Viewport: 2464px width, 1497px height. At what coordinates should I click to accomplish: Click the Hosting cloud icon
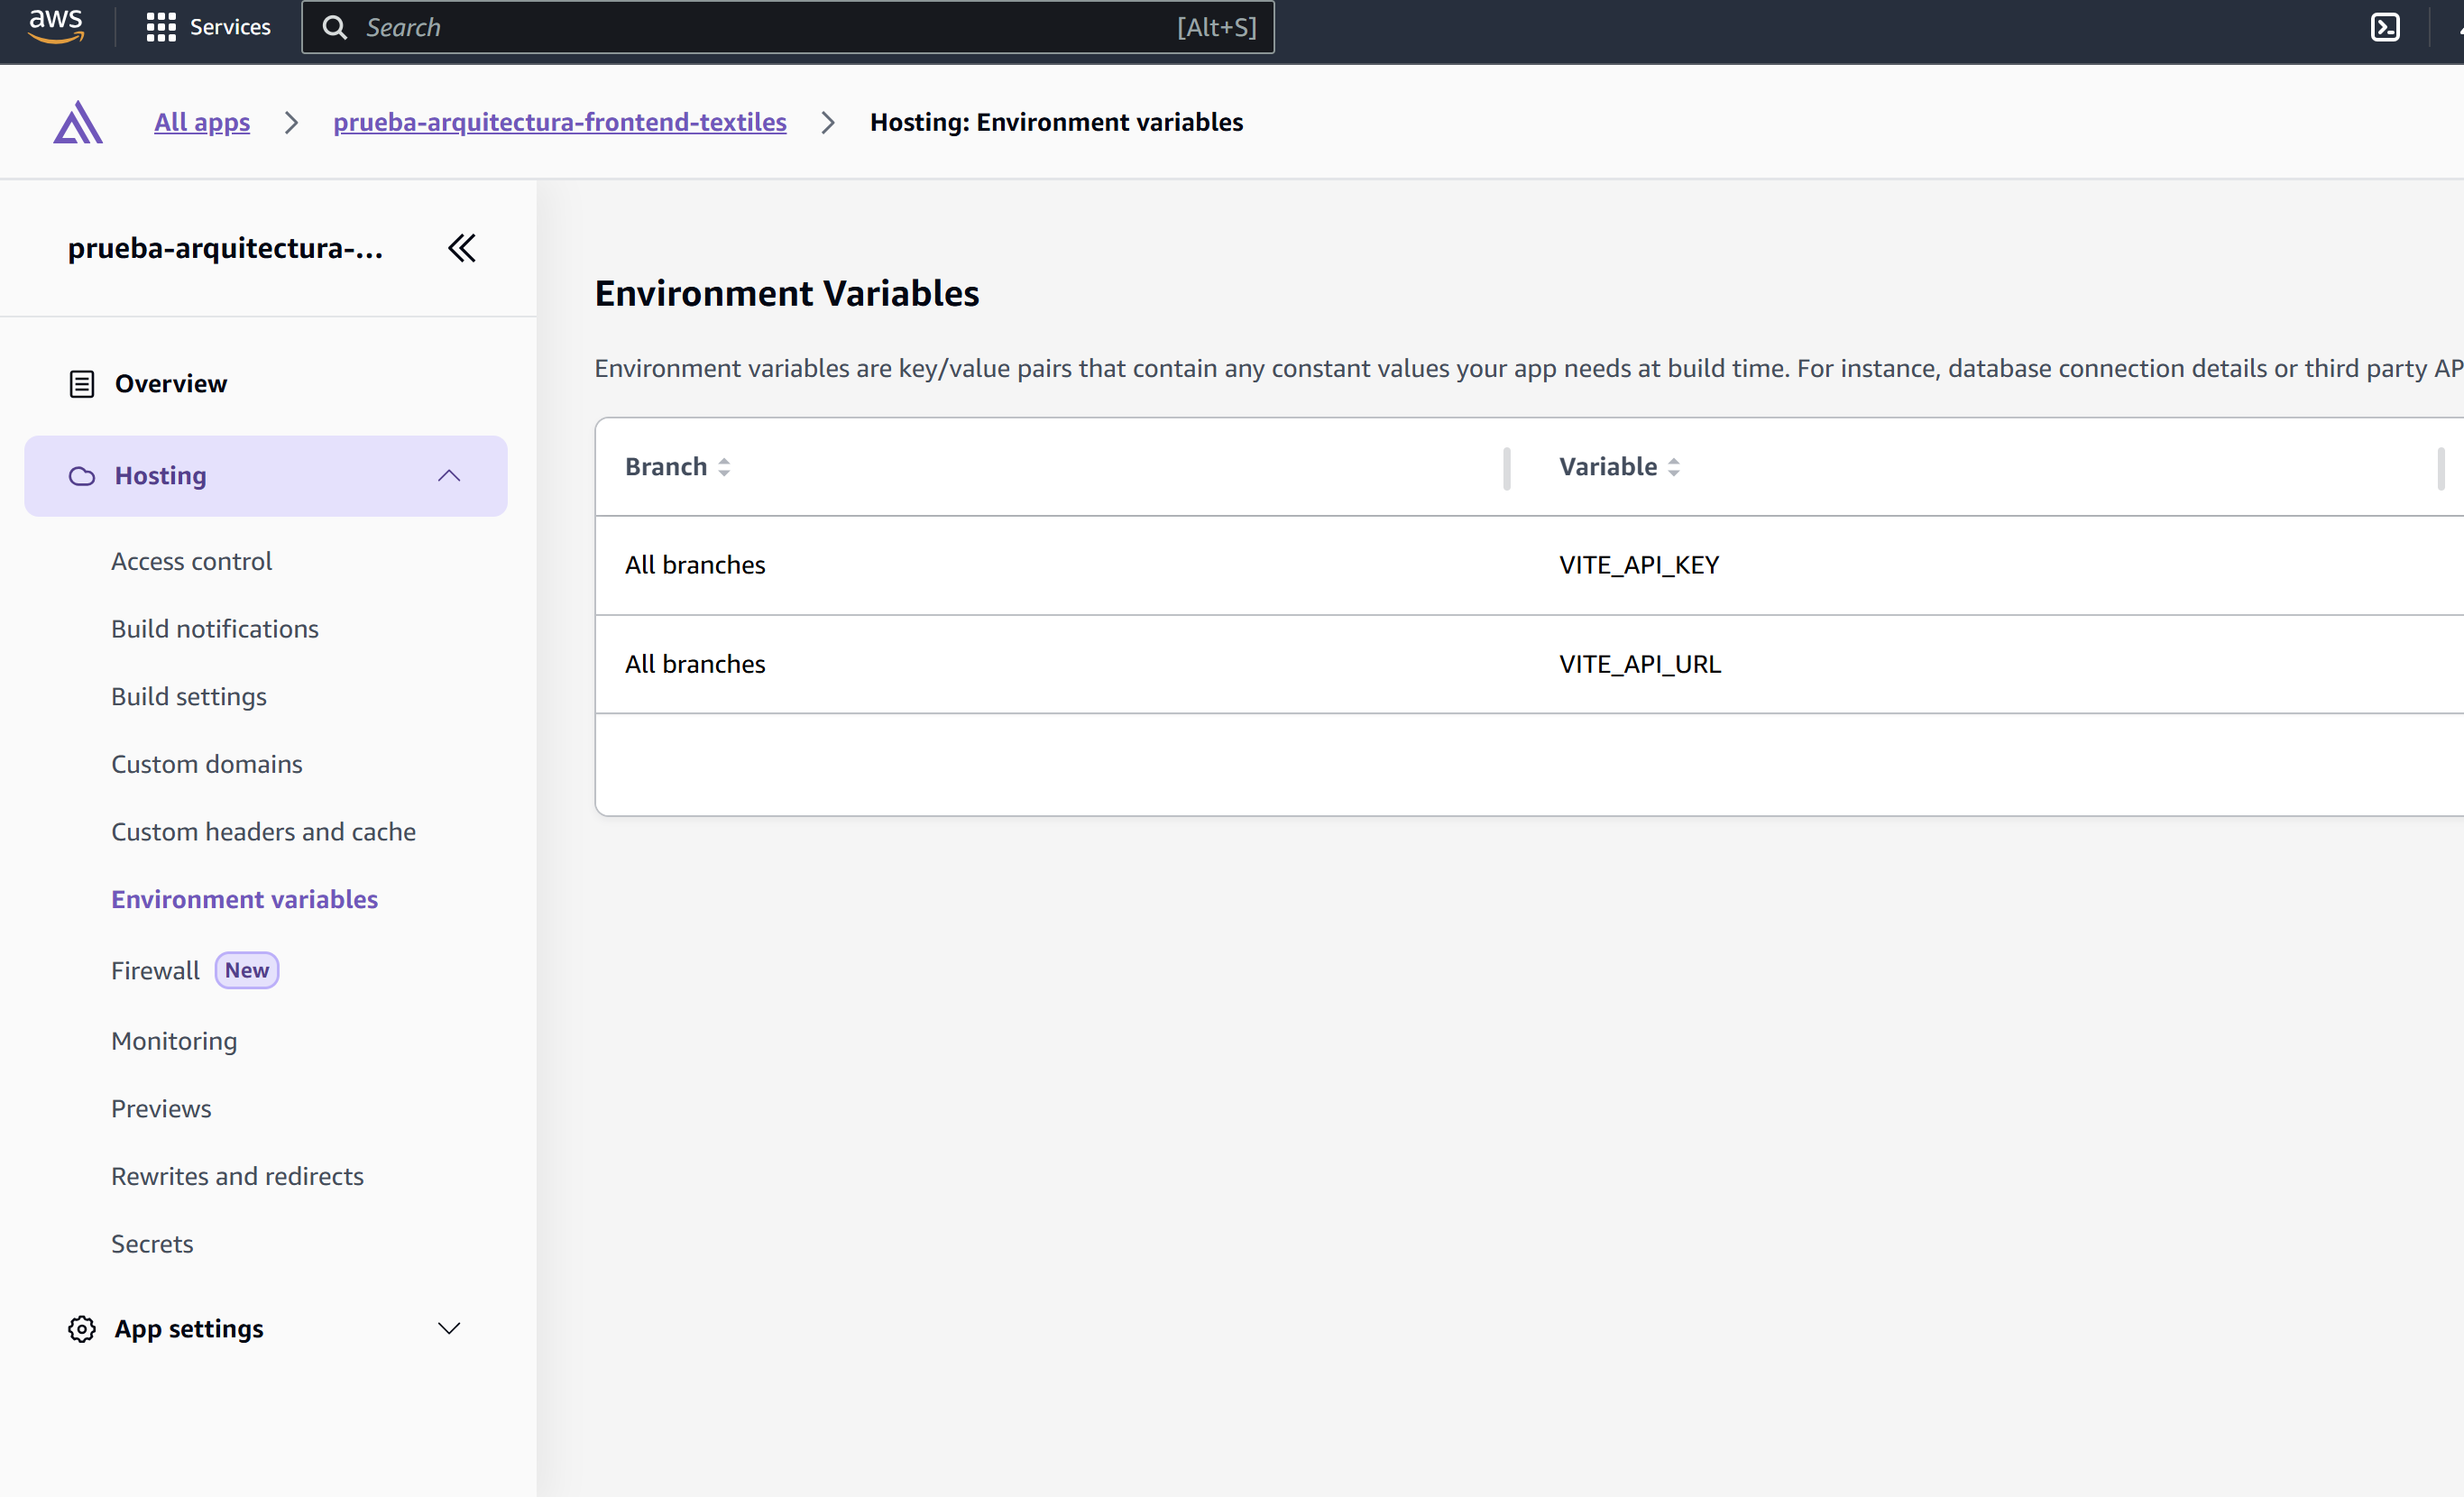[x=82, y=476]
